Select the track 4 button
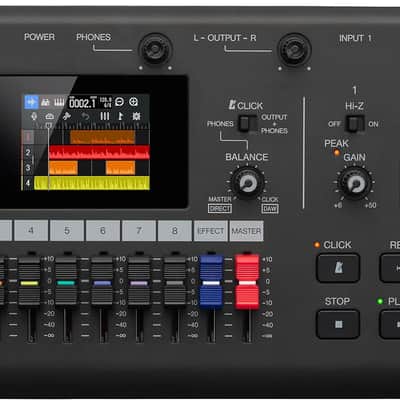The width and height of the screenshot is (400, 400). click(31, 231)
